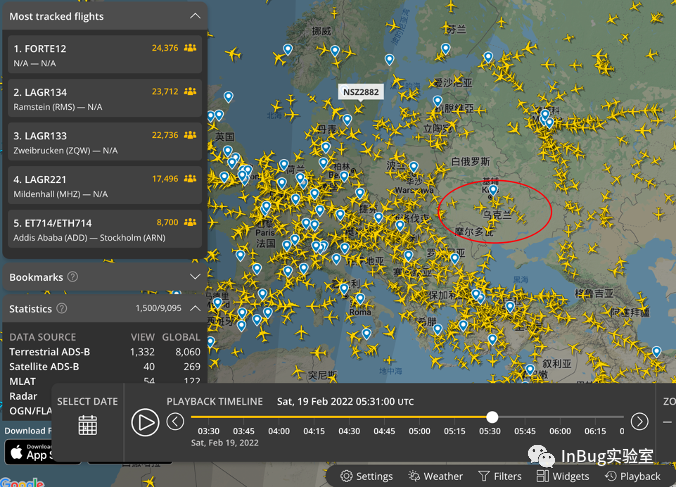The image size is (676, 488).
Task: Open the Playback mode option
Action: click(632, 476)
